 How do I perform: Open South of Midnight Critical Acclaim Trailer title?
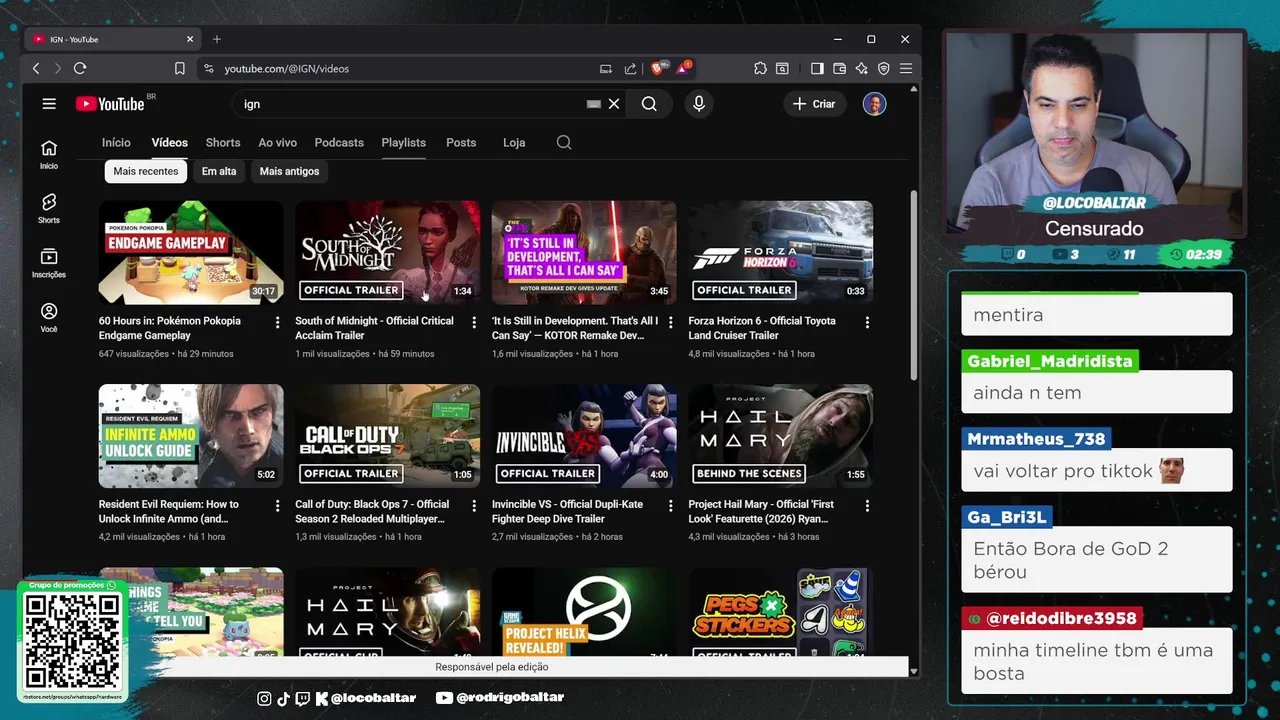click(374, 328)
